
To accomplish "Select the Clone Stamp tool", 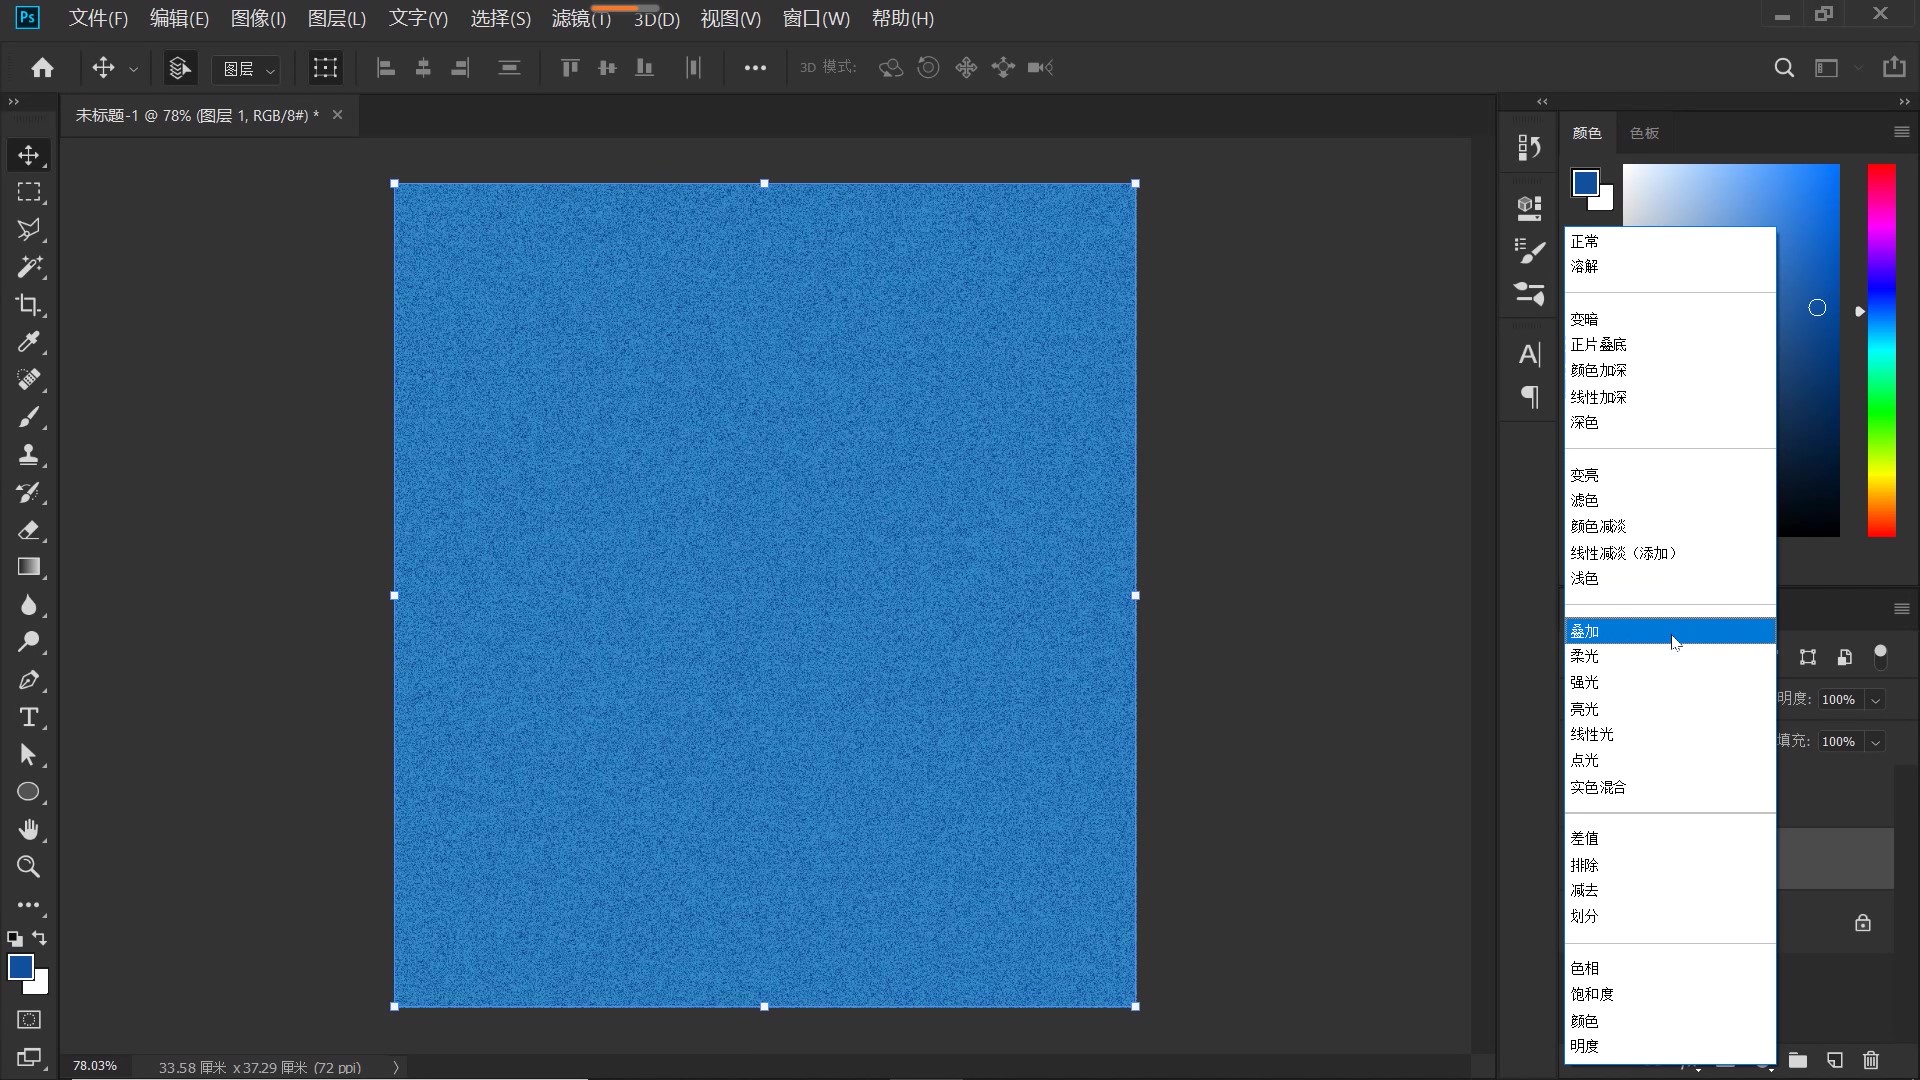I will [29, 455].
